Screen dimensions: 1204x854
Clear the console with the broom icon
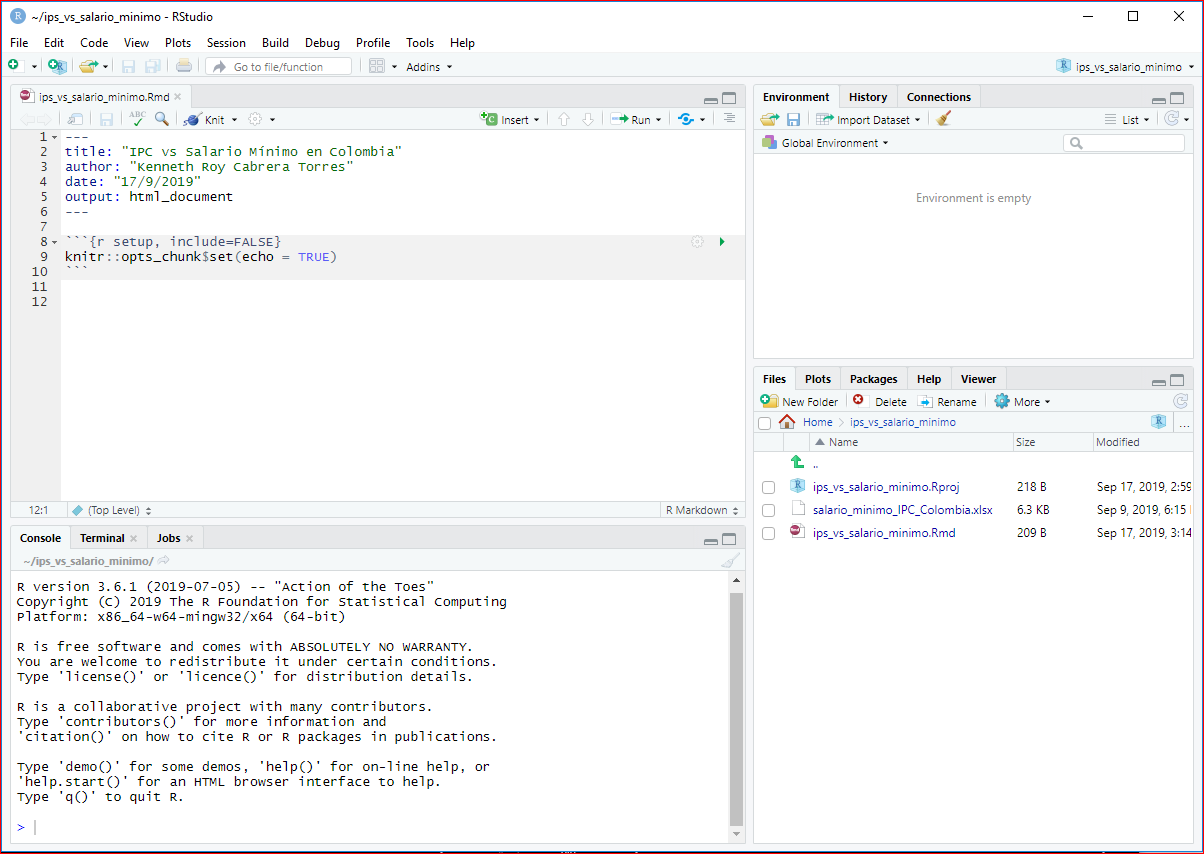[731, 561]
